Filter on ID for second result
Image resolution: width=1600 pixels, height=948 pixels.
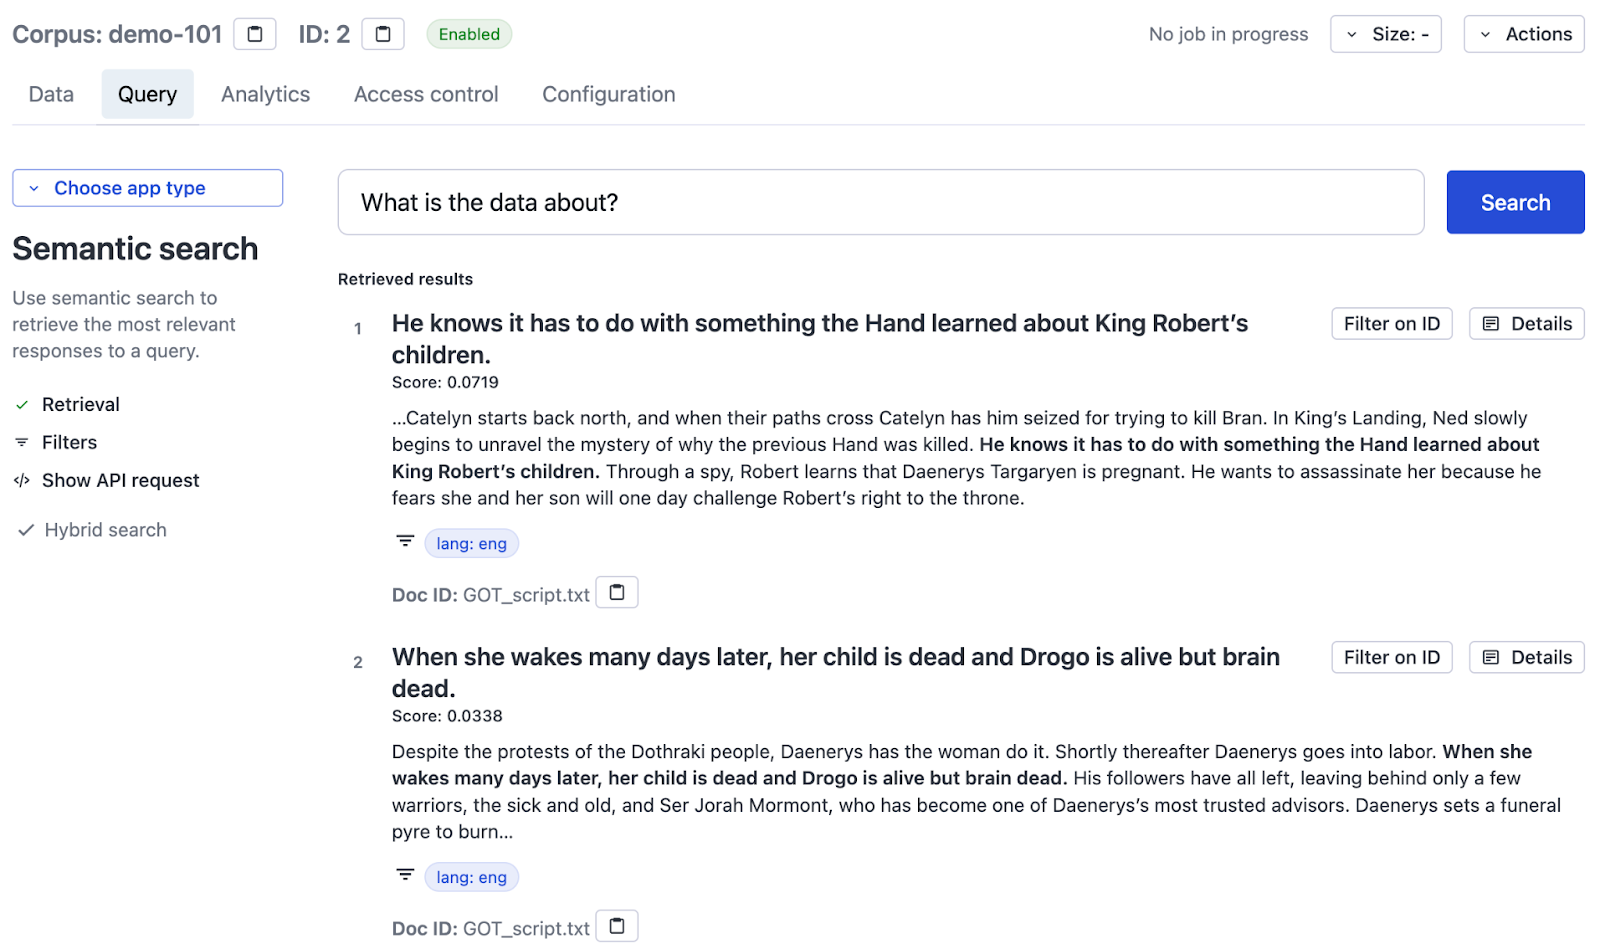coord(1391,657)
